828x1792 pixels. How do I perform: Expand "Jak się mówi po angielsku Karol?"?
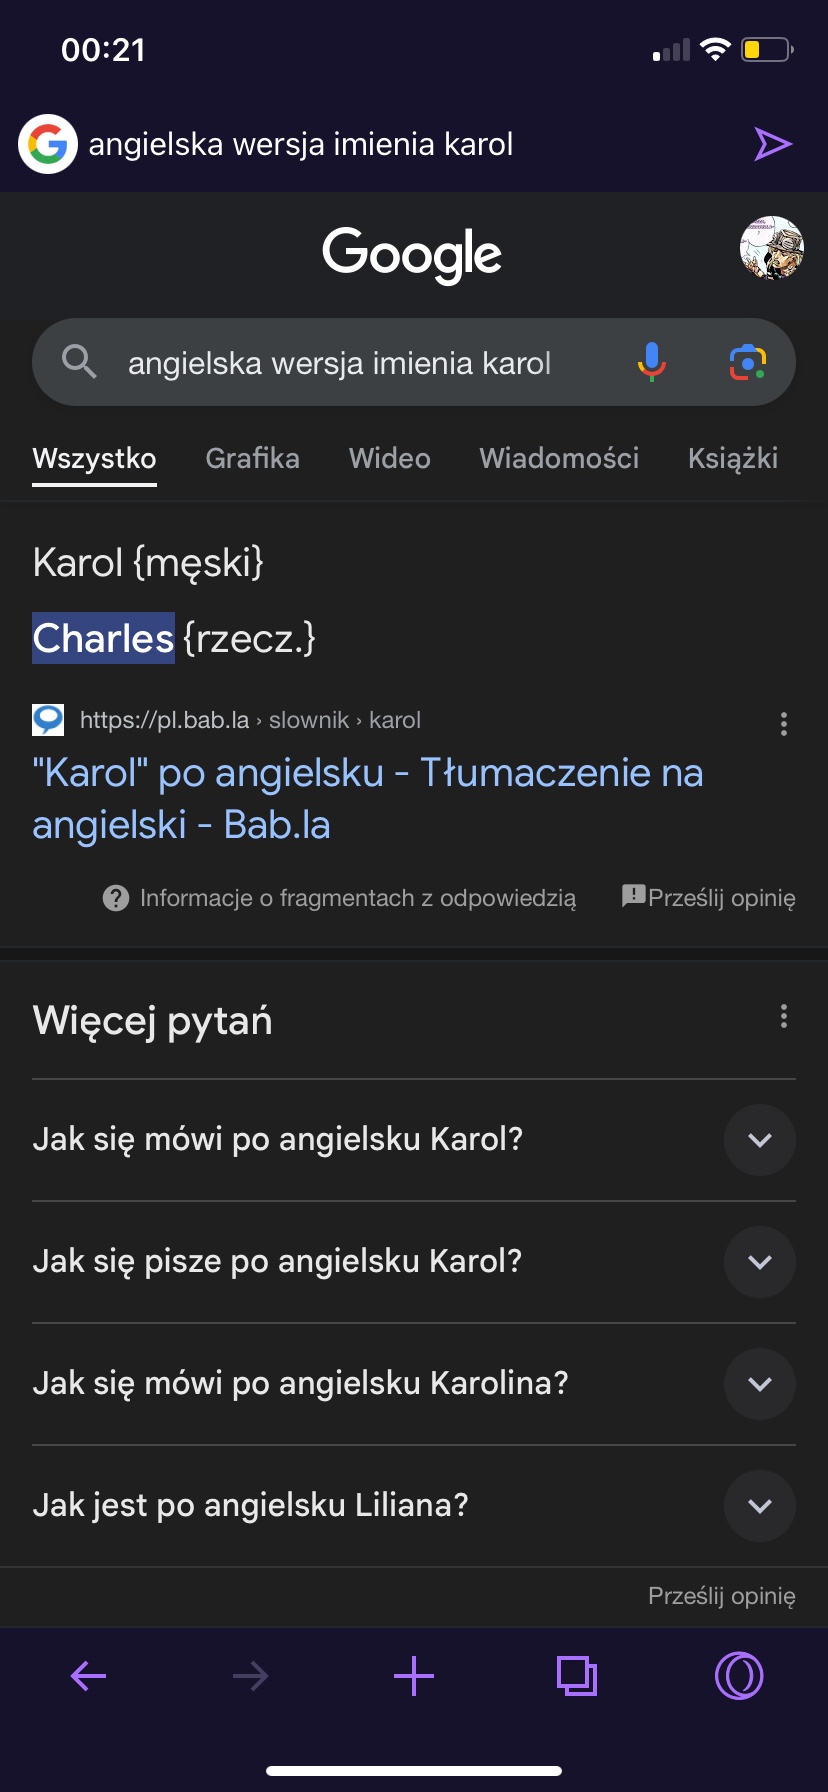759,1140
